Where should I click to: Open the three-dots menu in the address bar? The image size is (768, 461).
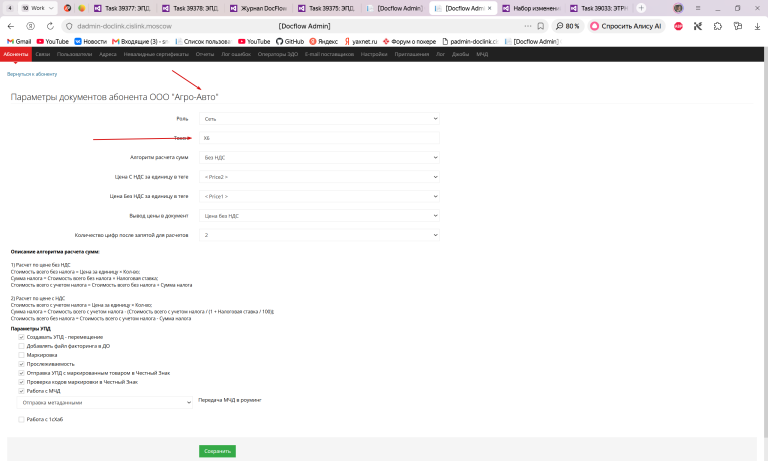coord(528,26)
